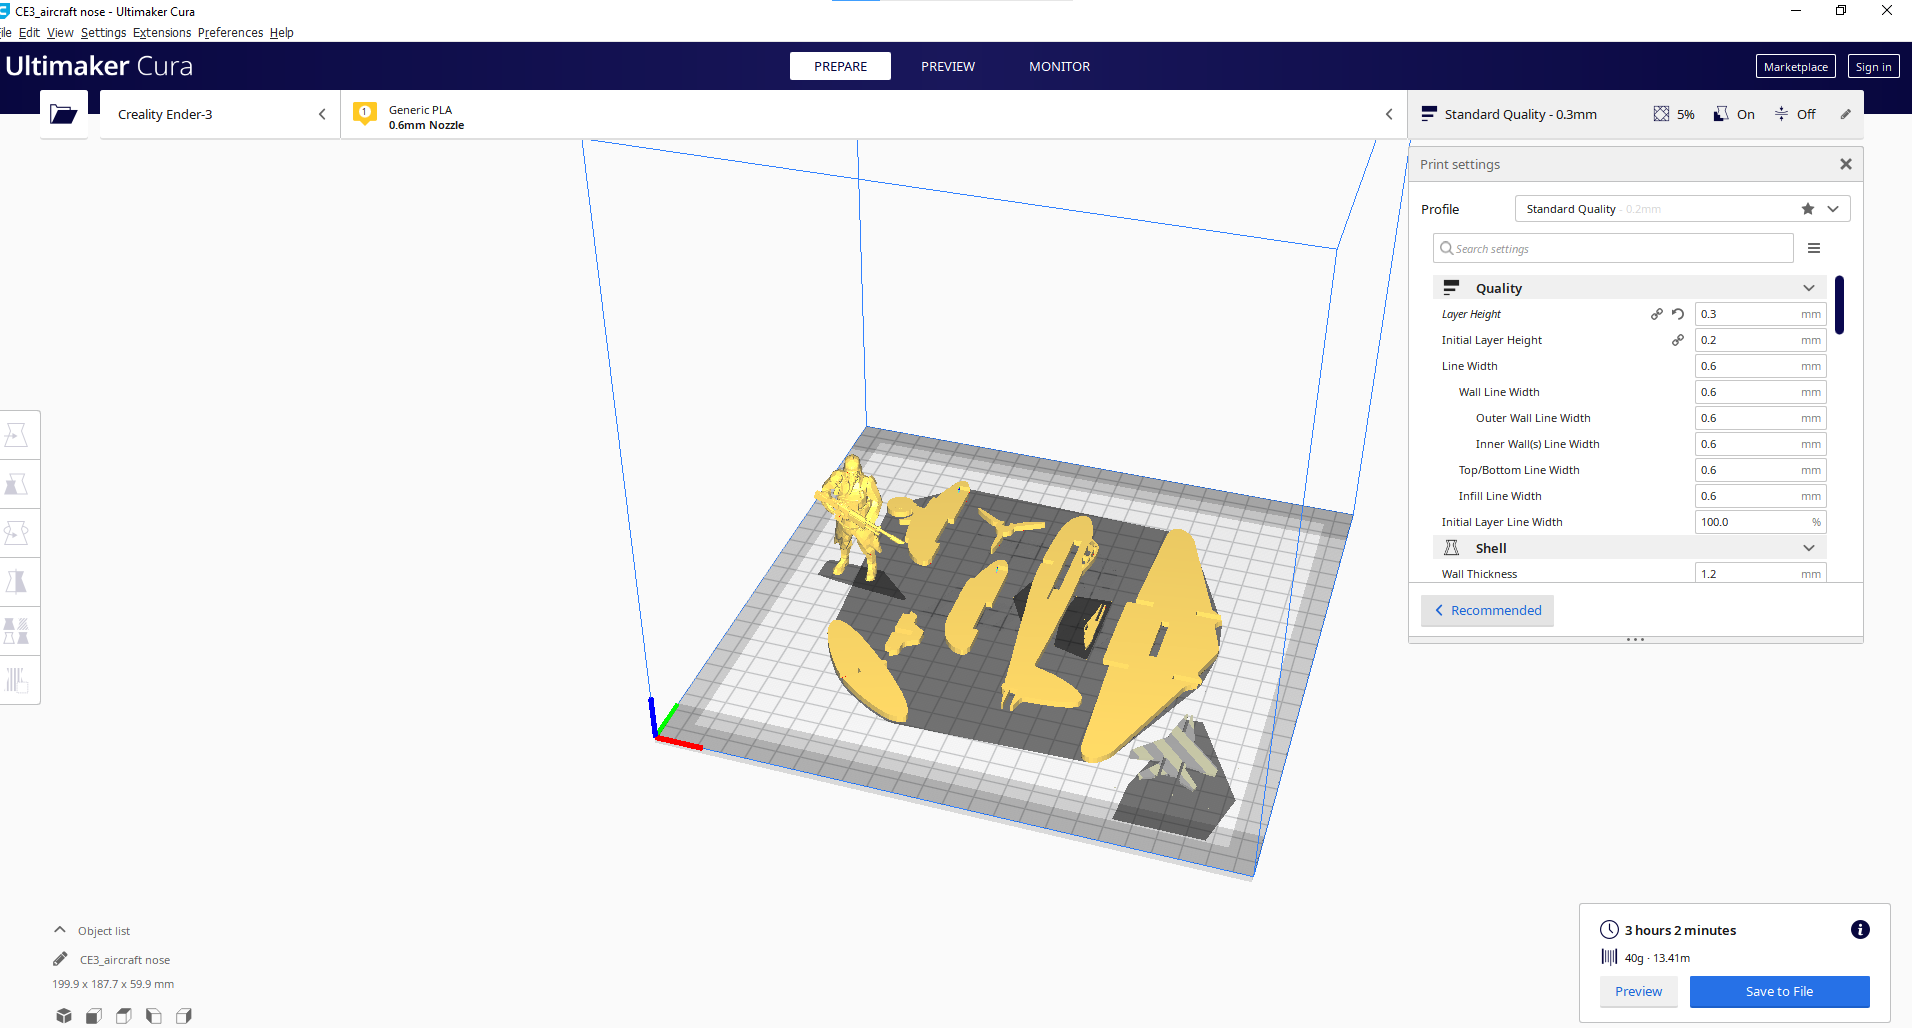1912x1028 pixels.
Task: Switch to the front view icon
Action: tap(94, 1016)
